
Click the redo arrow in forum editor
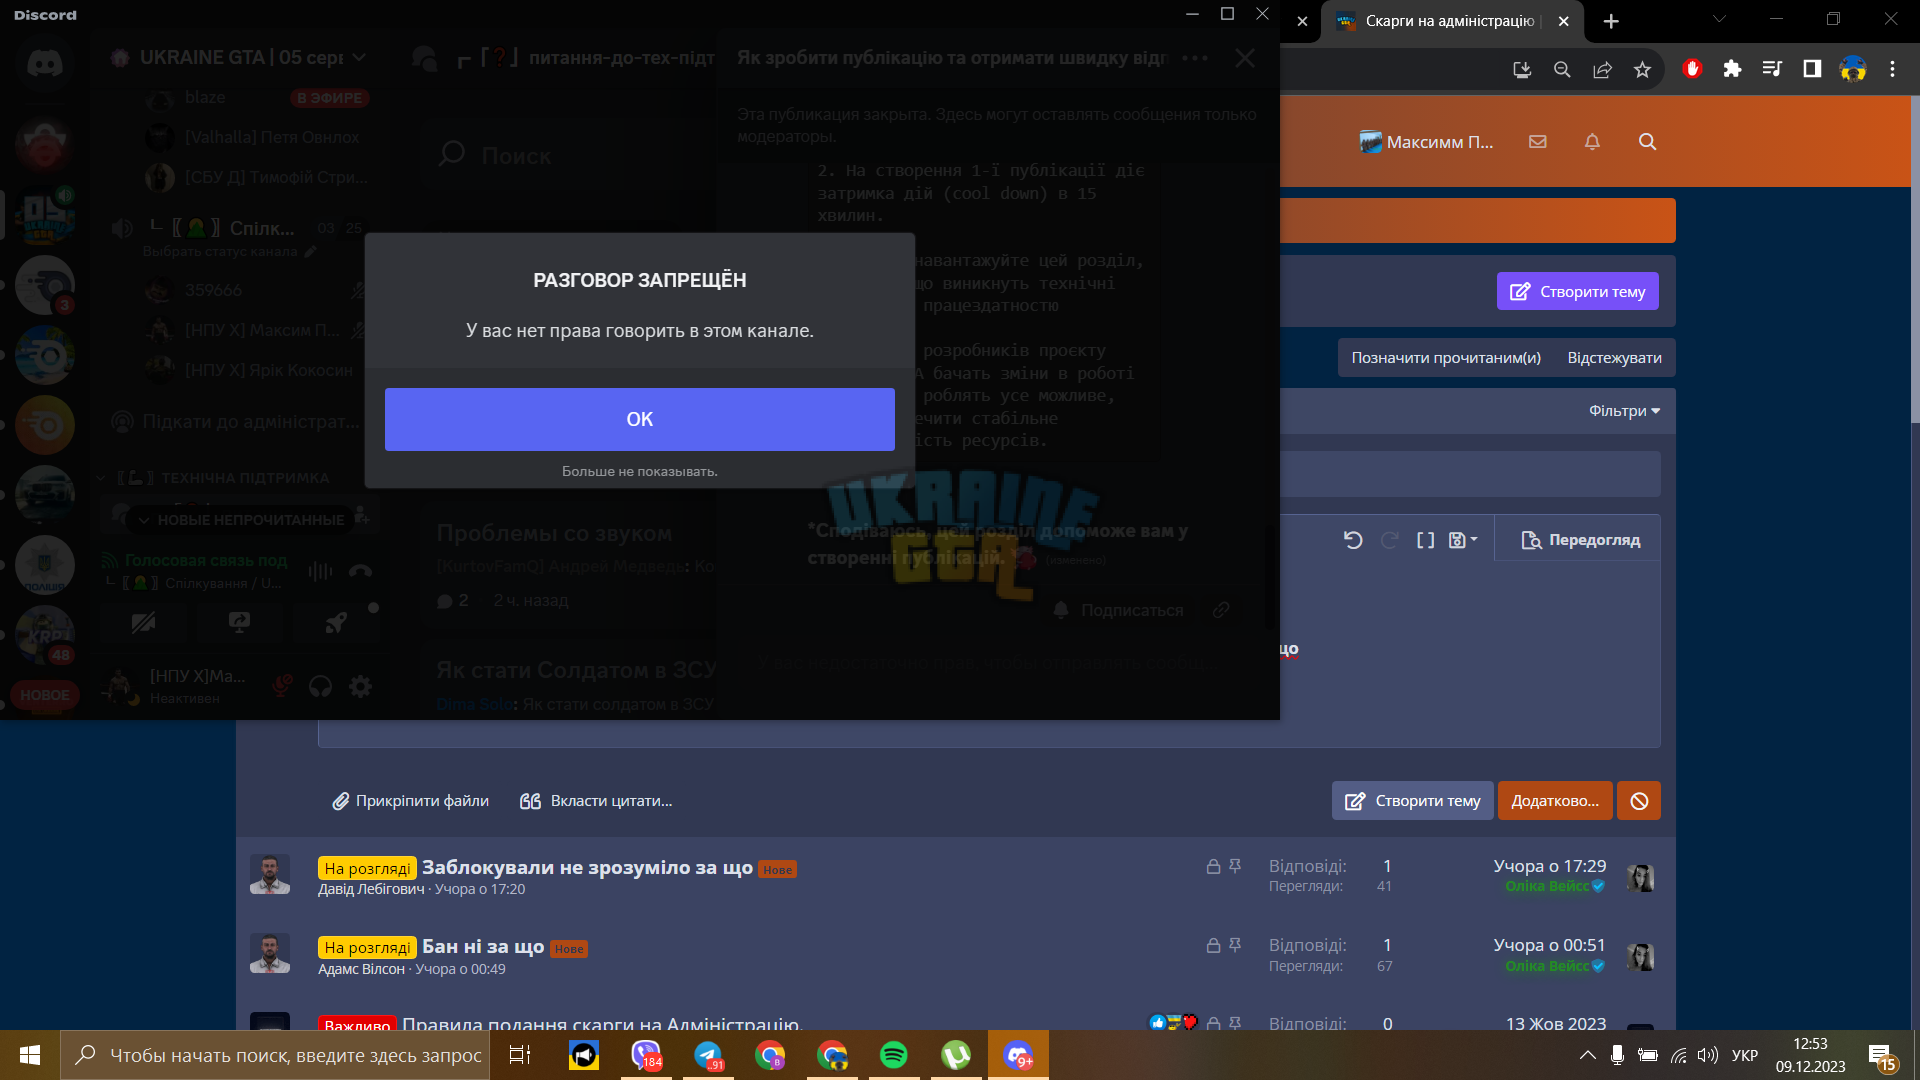1390,540
